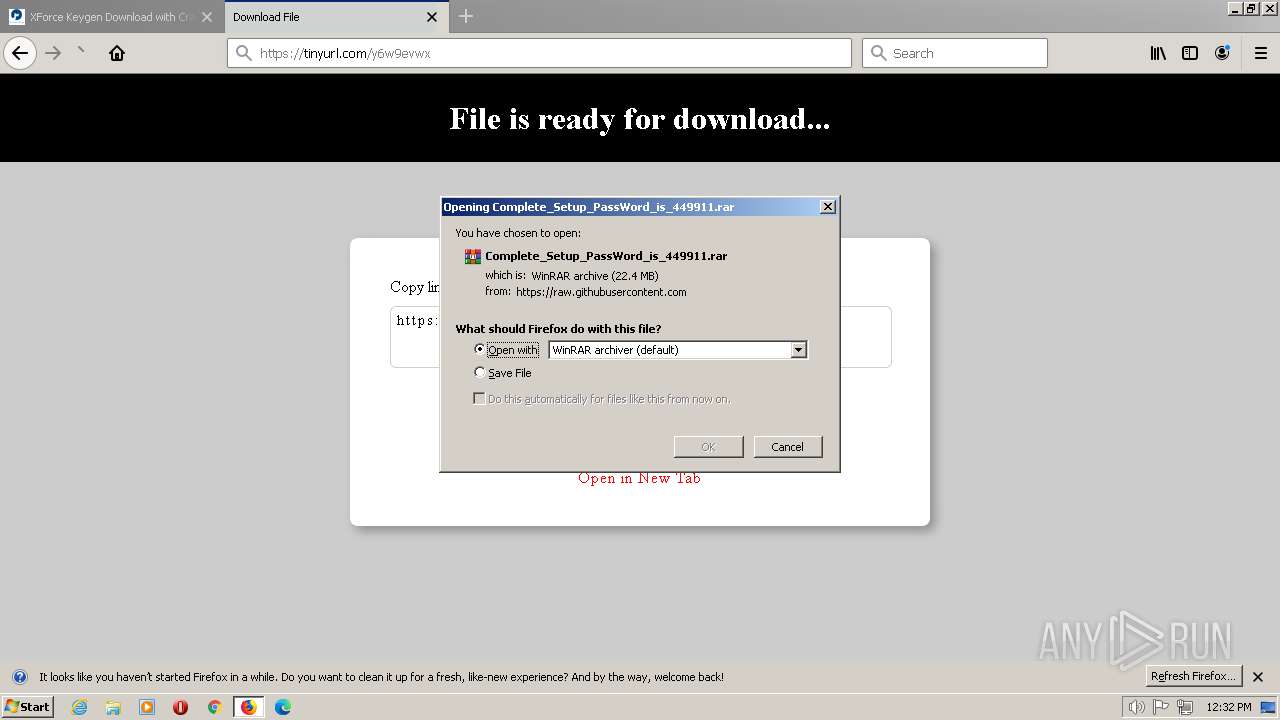Tick Do this automatically checkbox
1280x720 pixels.
pyautogui.click(x=479, y=398)
